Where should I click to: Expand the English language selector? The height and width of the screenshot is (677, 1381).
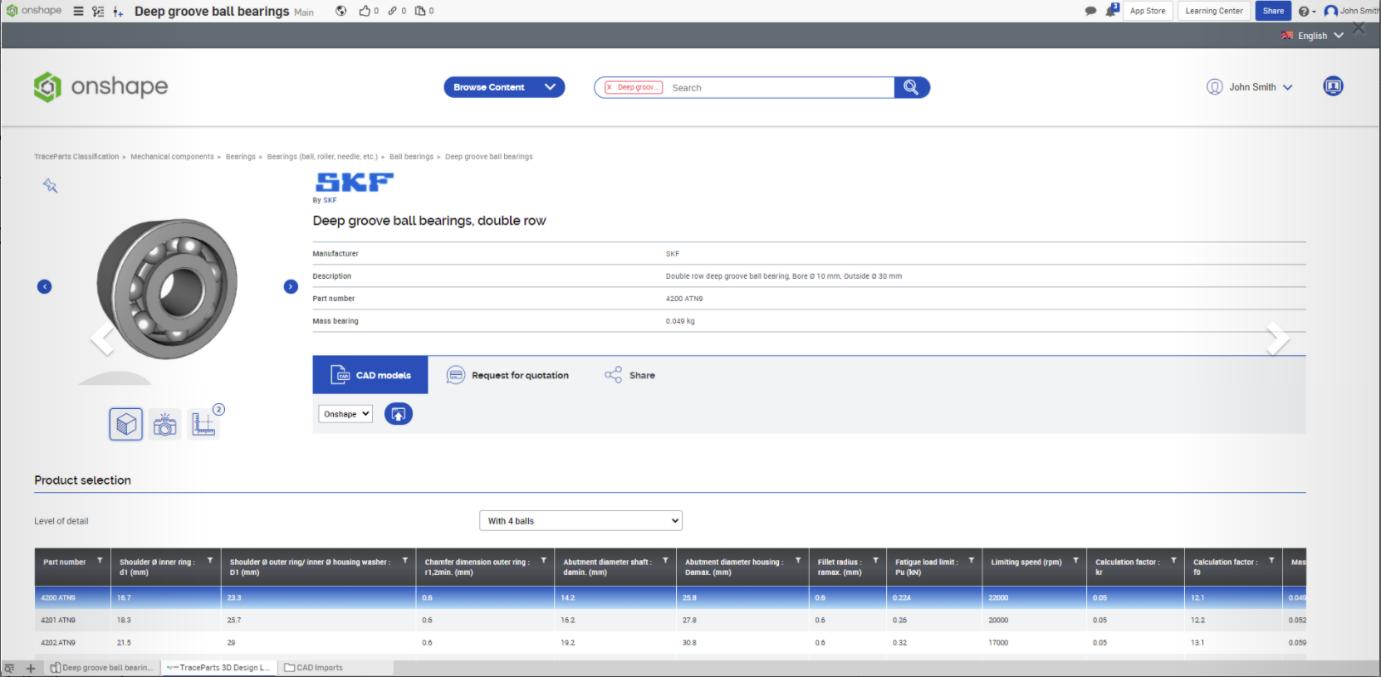click(1313, 36)
